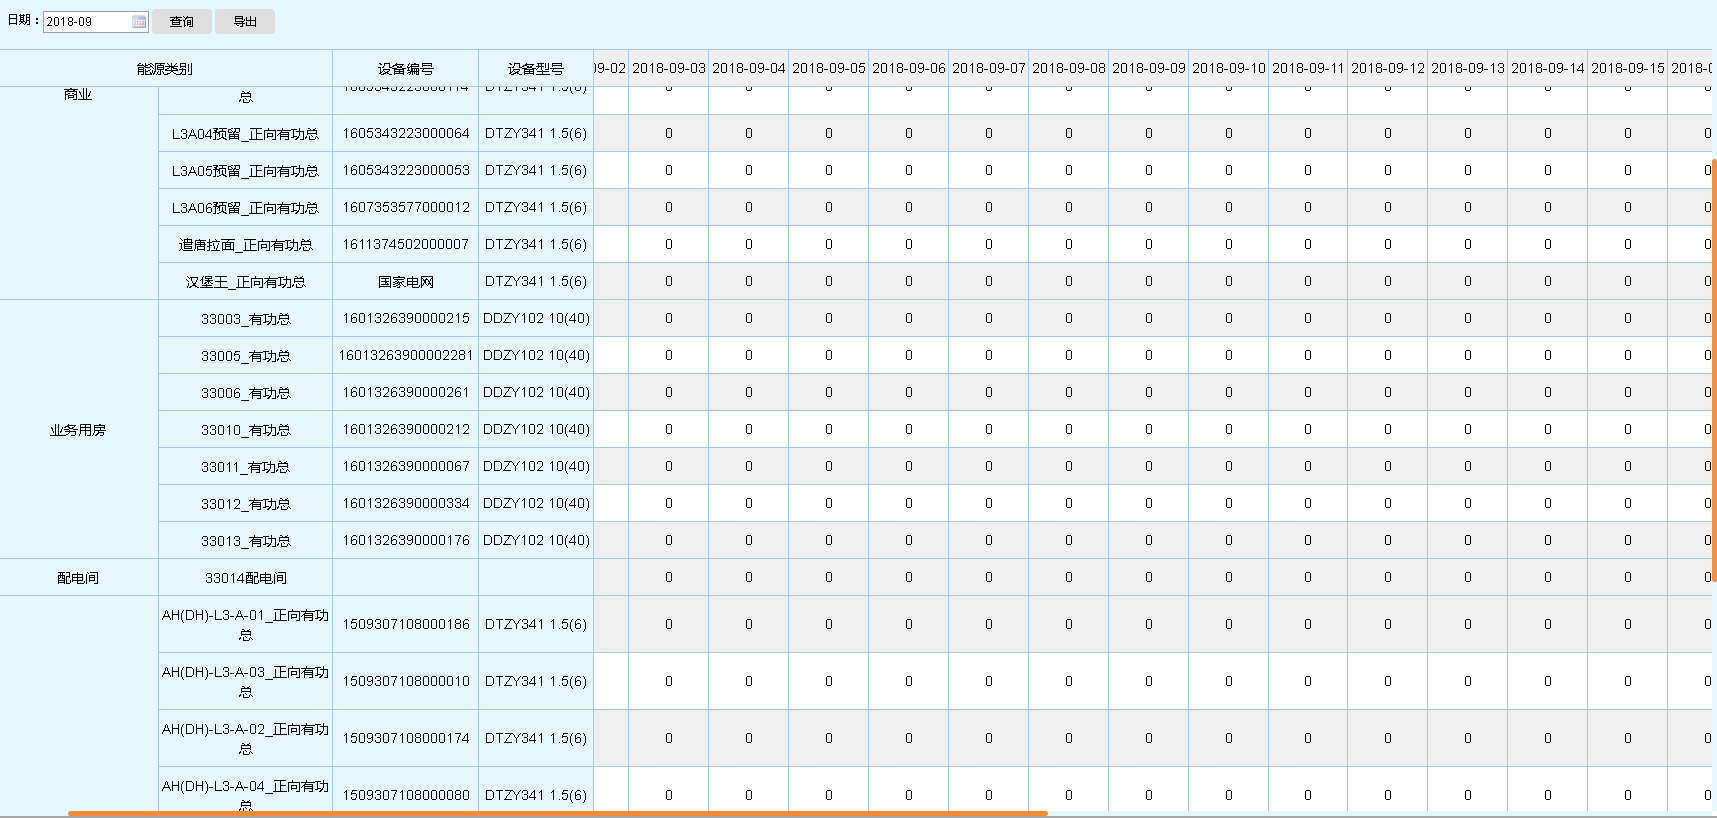Image resolution: width=1717 pixels, height=818 pixels.
Task: Click device number 1601326390000176
Action: [x=406, y=540]
